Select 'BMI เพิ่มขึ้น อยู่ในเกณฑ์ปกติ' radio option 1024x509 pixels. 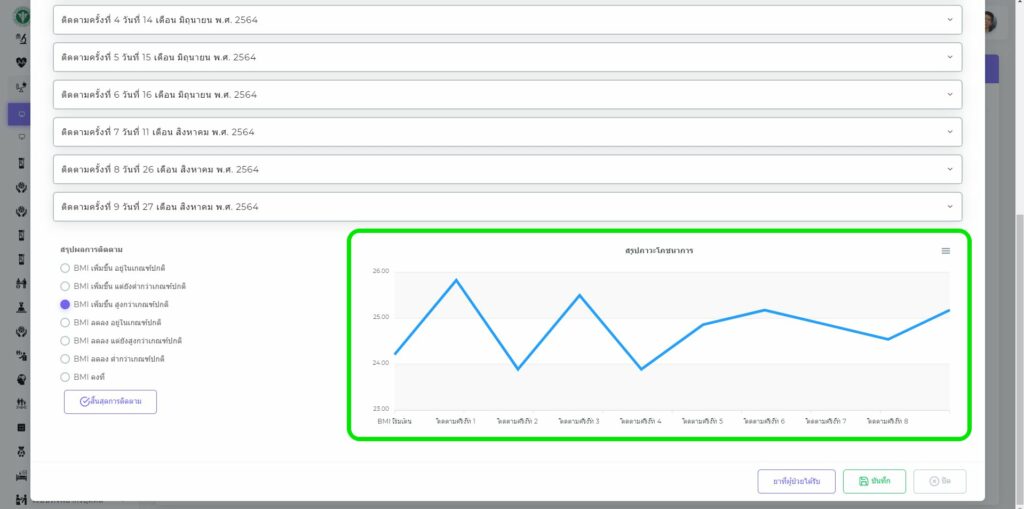click(x=65, y=268)
